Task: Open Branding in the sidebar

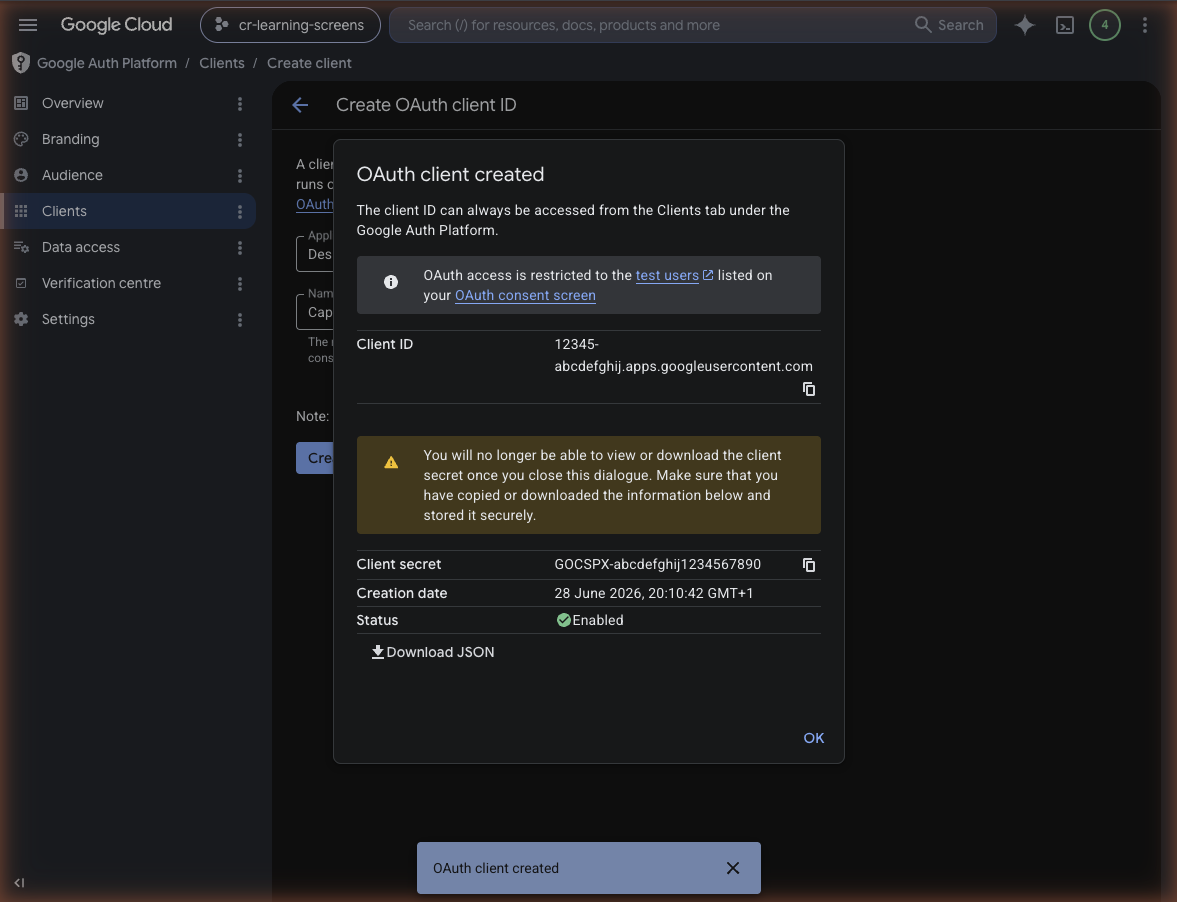Action: click(129, 140)
